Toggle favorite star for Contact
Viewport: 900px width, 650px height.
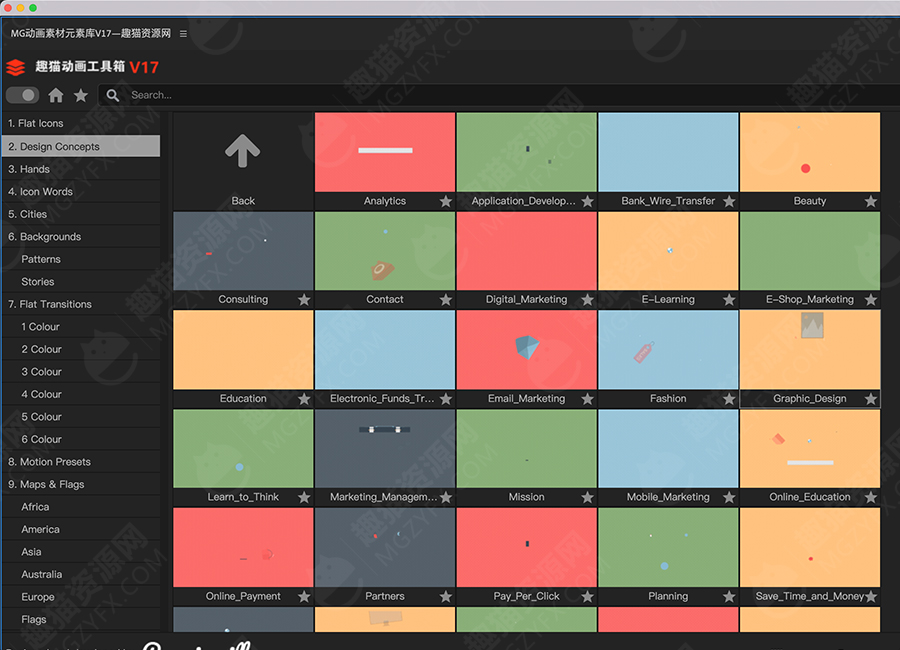click(445, 300)
